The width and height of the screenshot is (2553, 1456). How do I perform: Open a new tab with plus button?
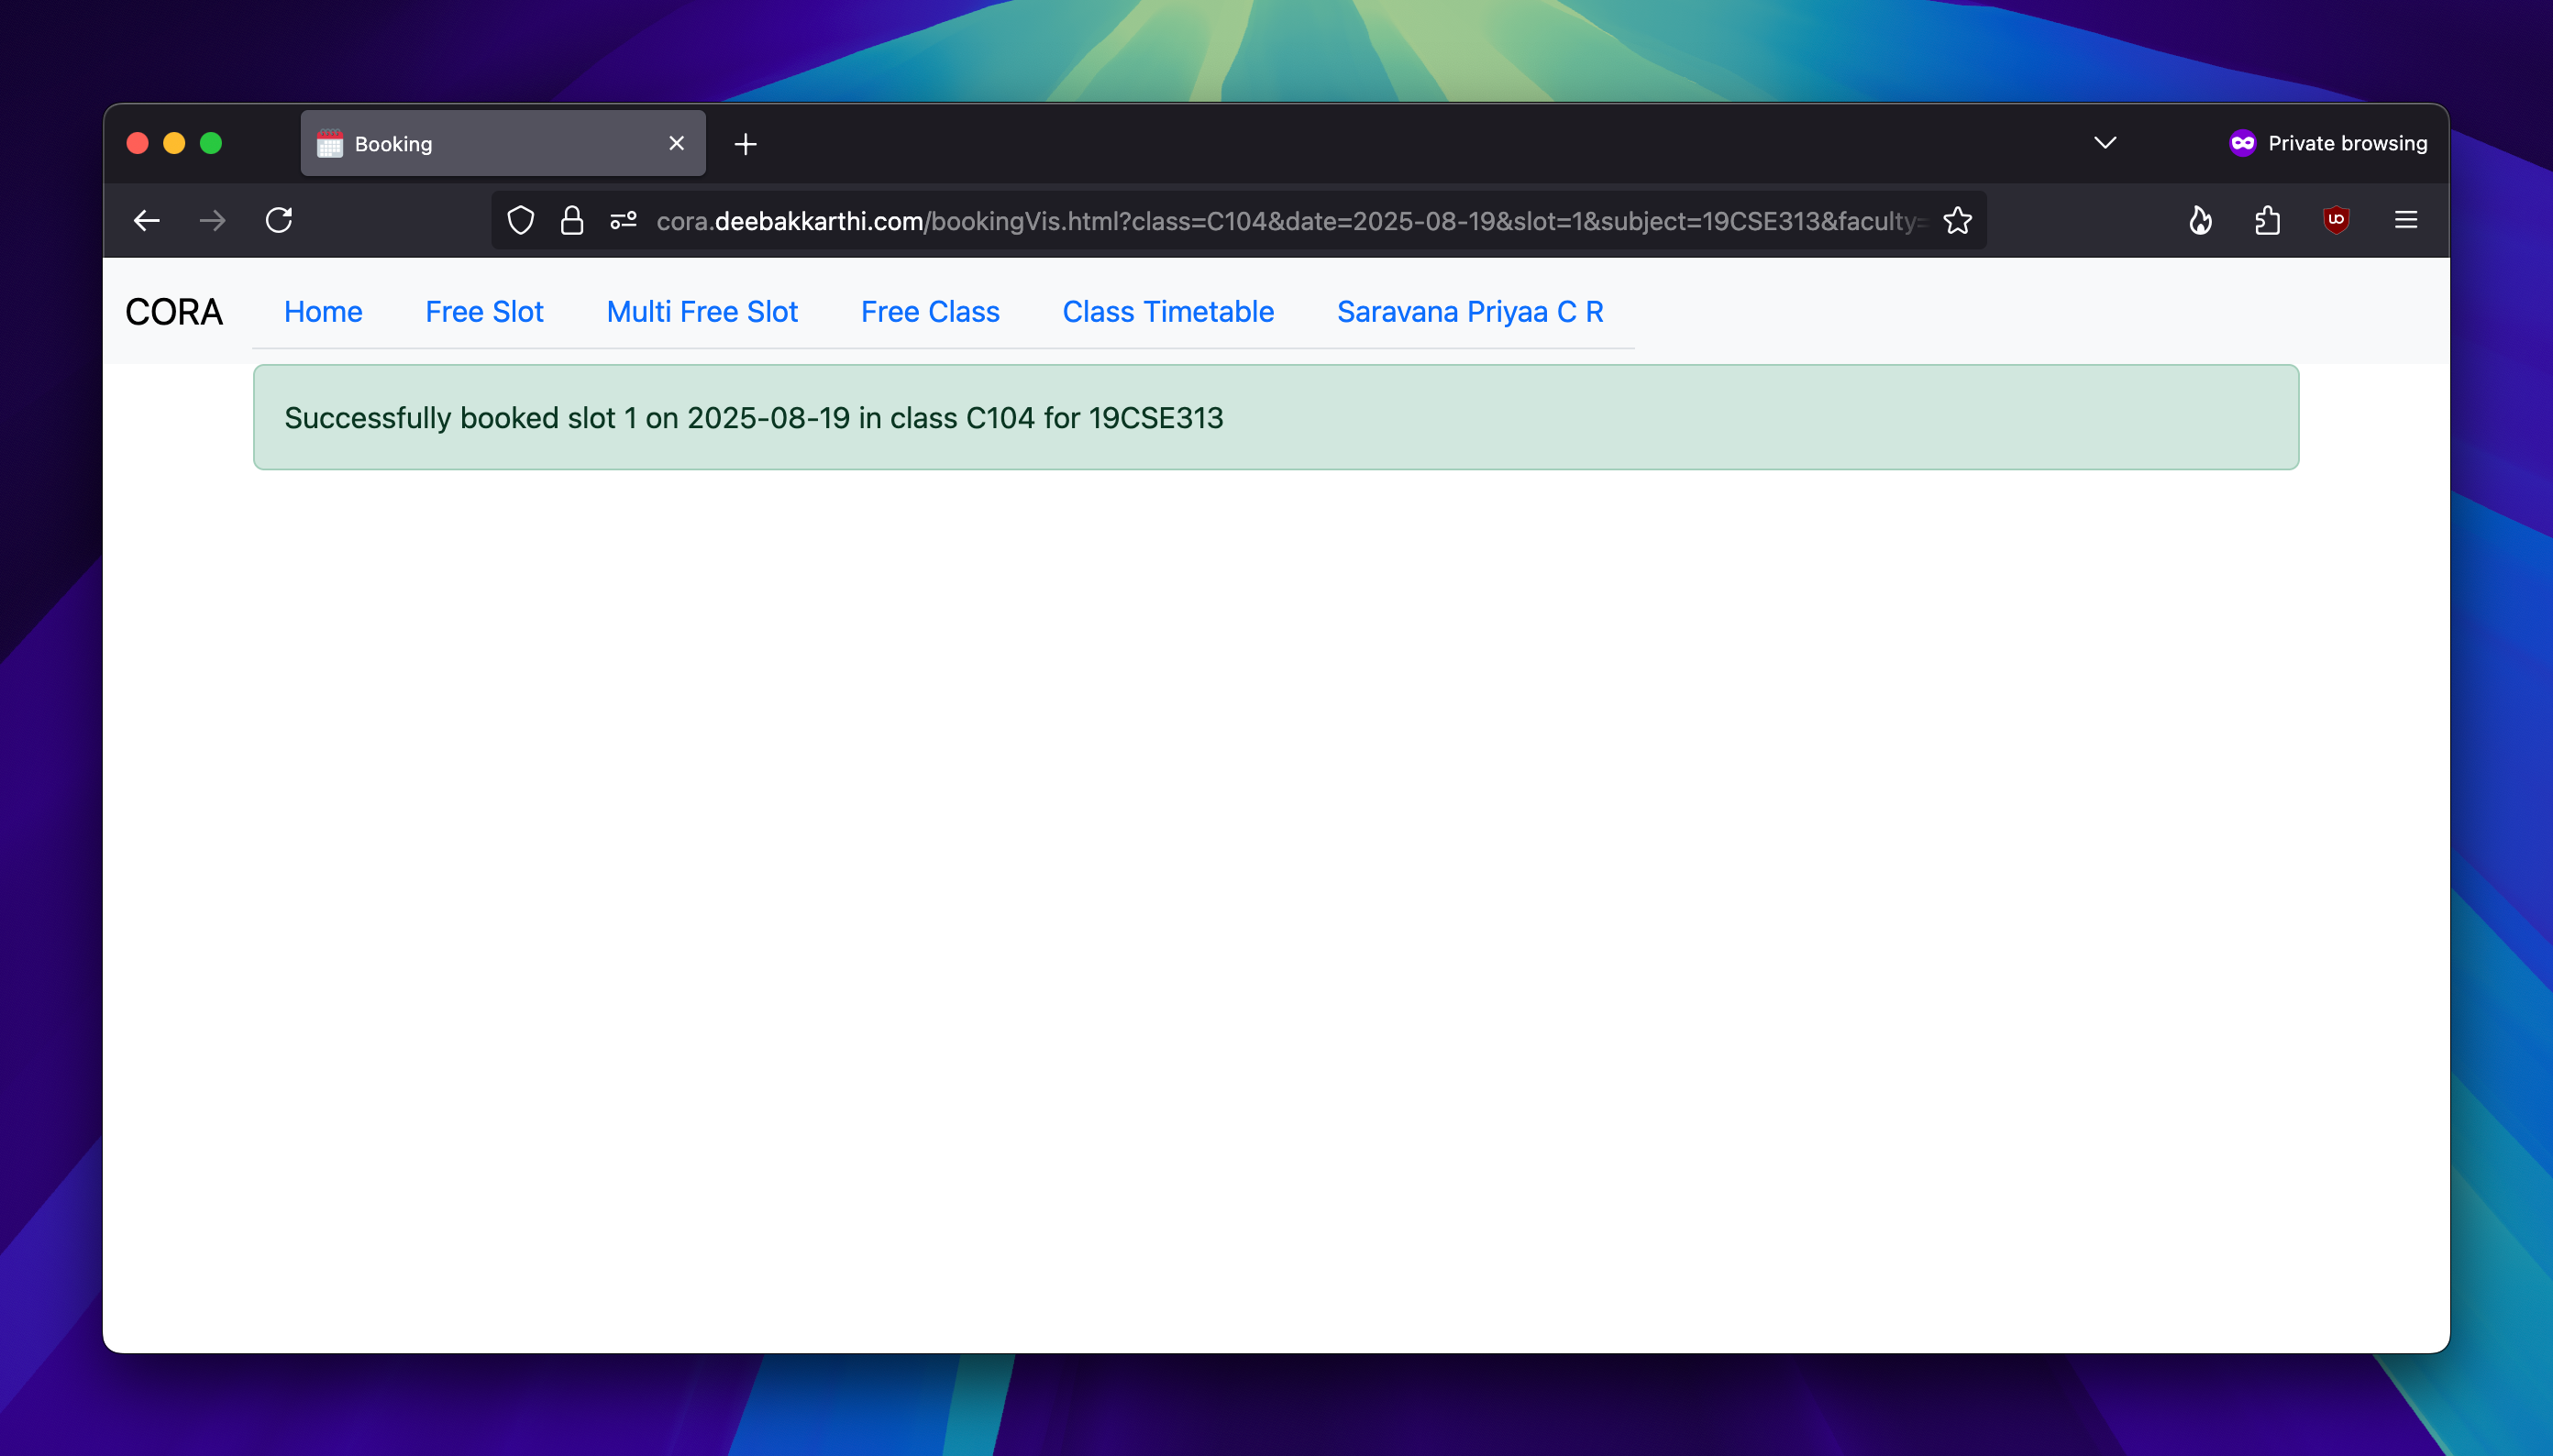[x=745, y=144]
